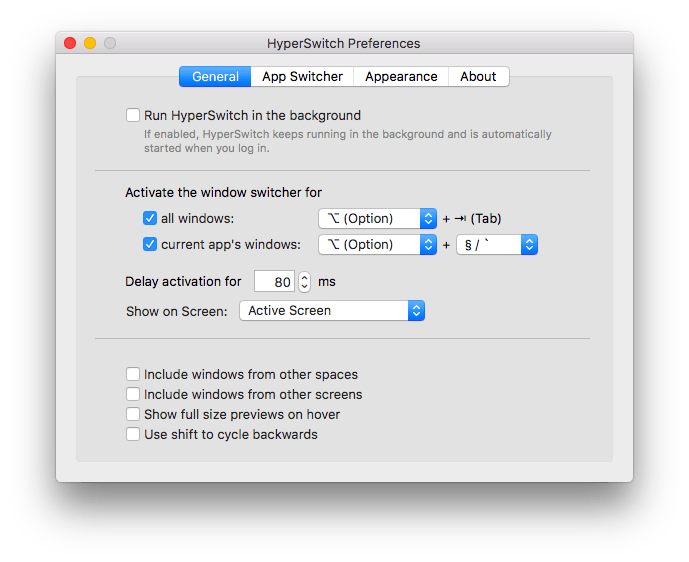Select the About tab
Screen dimensions: 689x562
pyautogui.click(x=478, y=77)
